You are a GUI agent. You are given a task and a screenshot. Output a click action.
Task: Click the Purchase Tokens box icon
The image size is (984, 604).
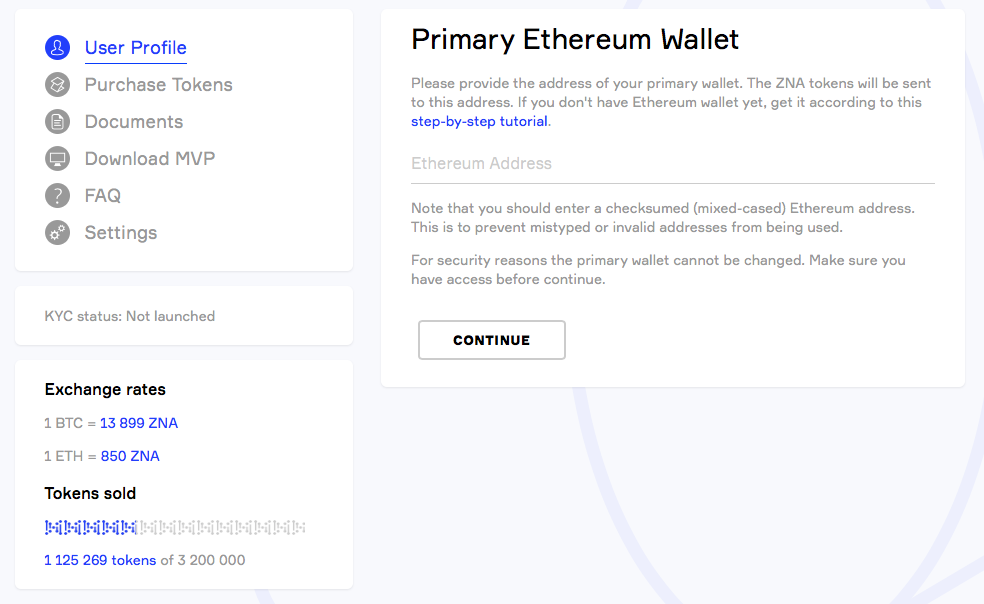[57, 85]
